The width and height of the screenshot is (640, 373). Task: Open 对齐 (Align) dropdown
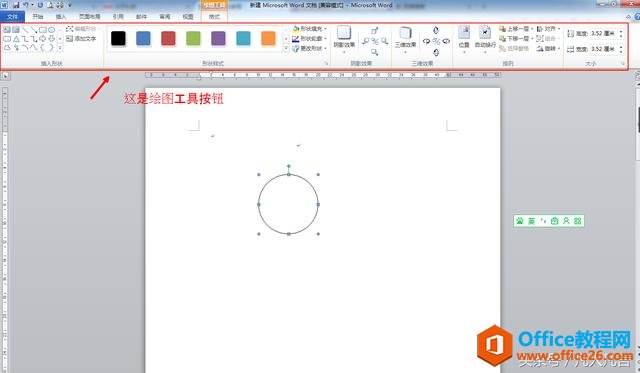point(548,29)
